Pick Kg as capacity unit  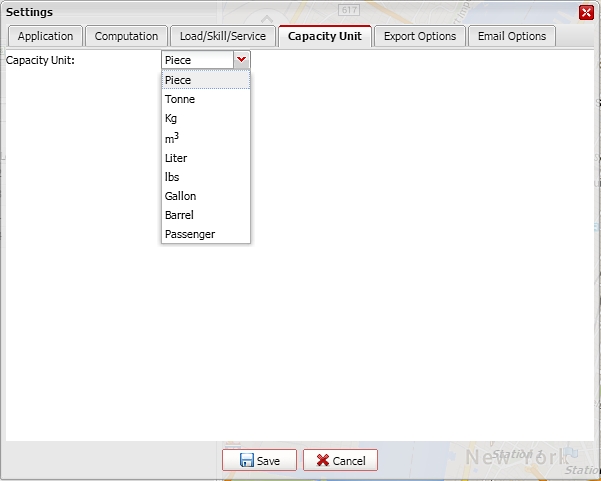click(x=206, y=118)
